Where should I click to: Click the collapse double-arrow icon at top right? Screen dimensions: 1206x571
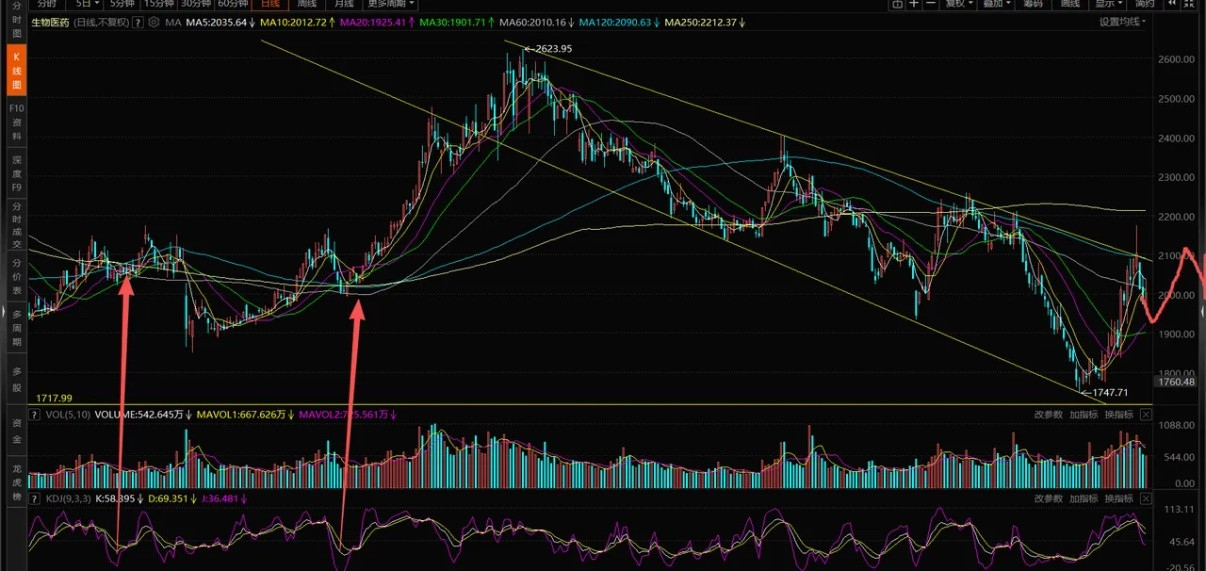pos(1171,4)
